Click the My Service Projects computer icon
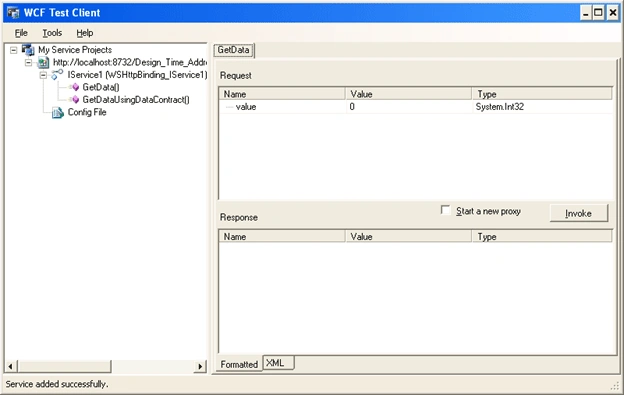 point(28,50)
